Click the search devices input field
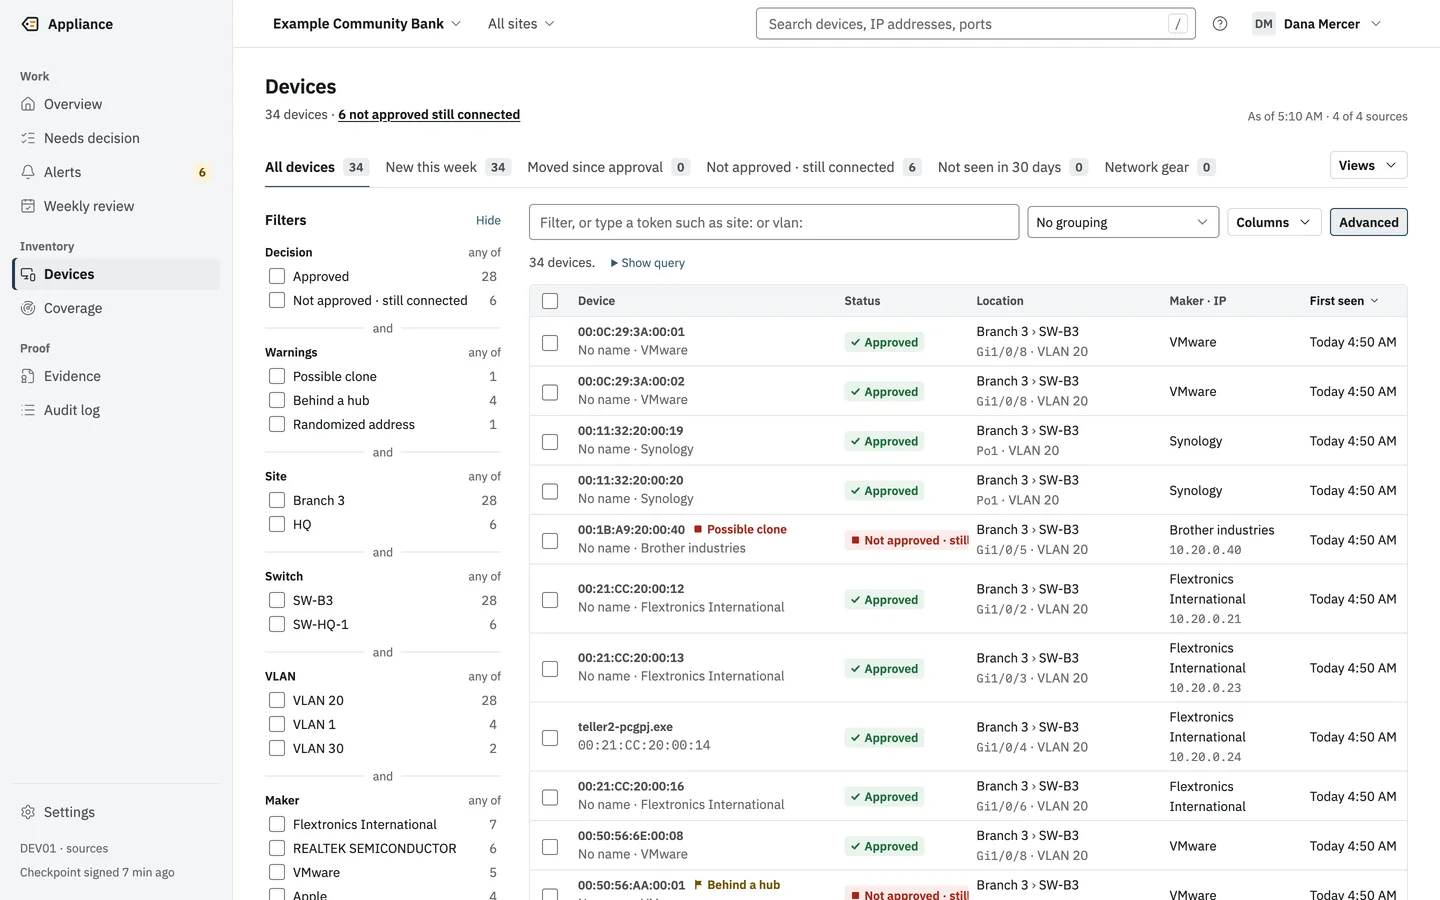 975,24
